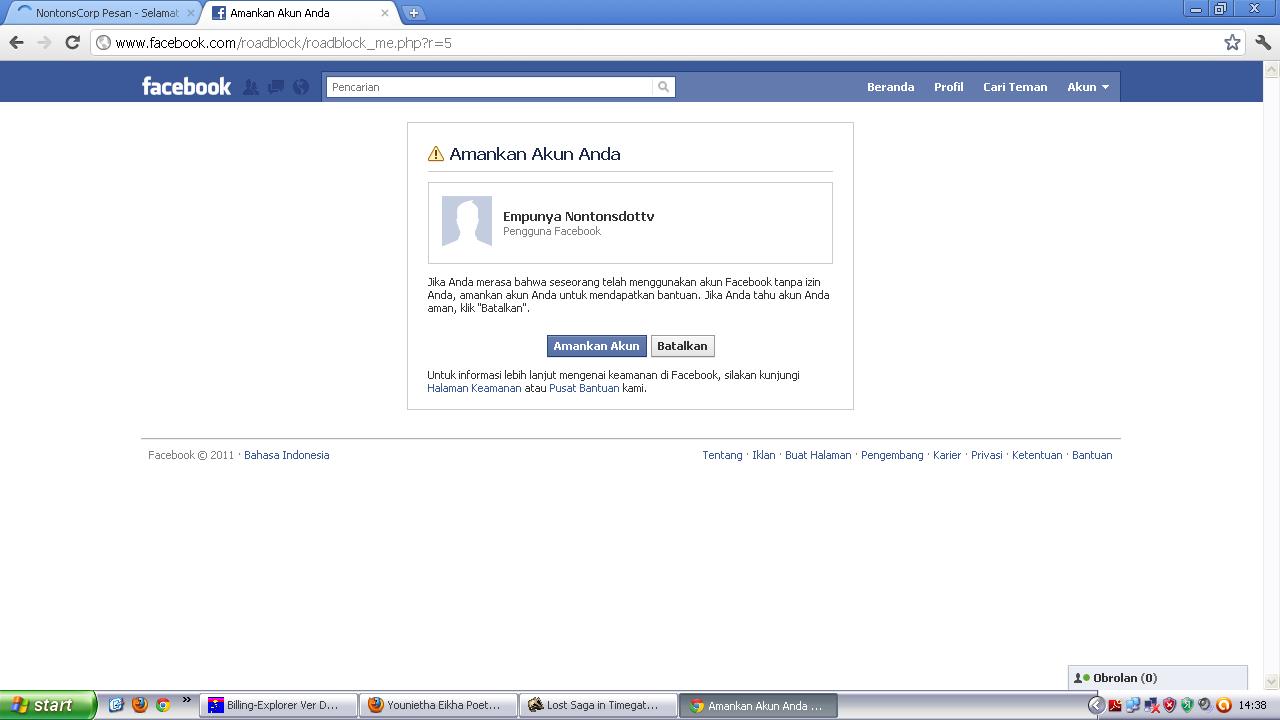Image resolution: width=1280 pixels, height=720 pixels.
Task: Open Facebook notifications globe icon
Action: coord(301,87)
